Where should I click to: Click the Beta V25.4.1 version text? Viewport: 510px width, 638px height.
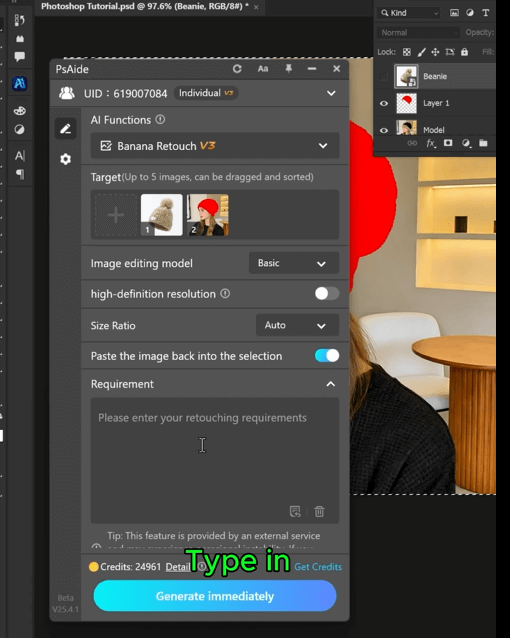tap(66, 603)
